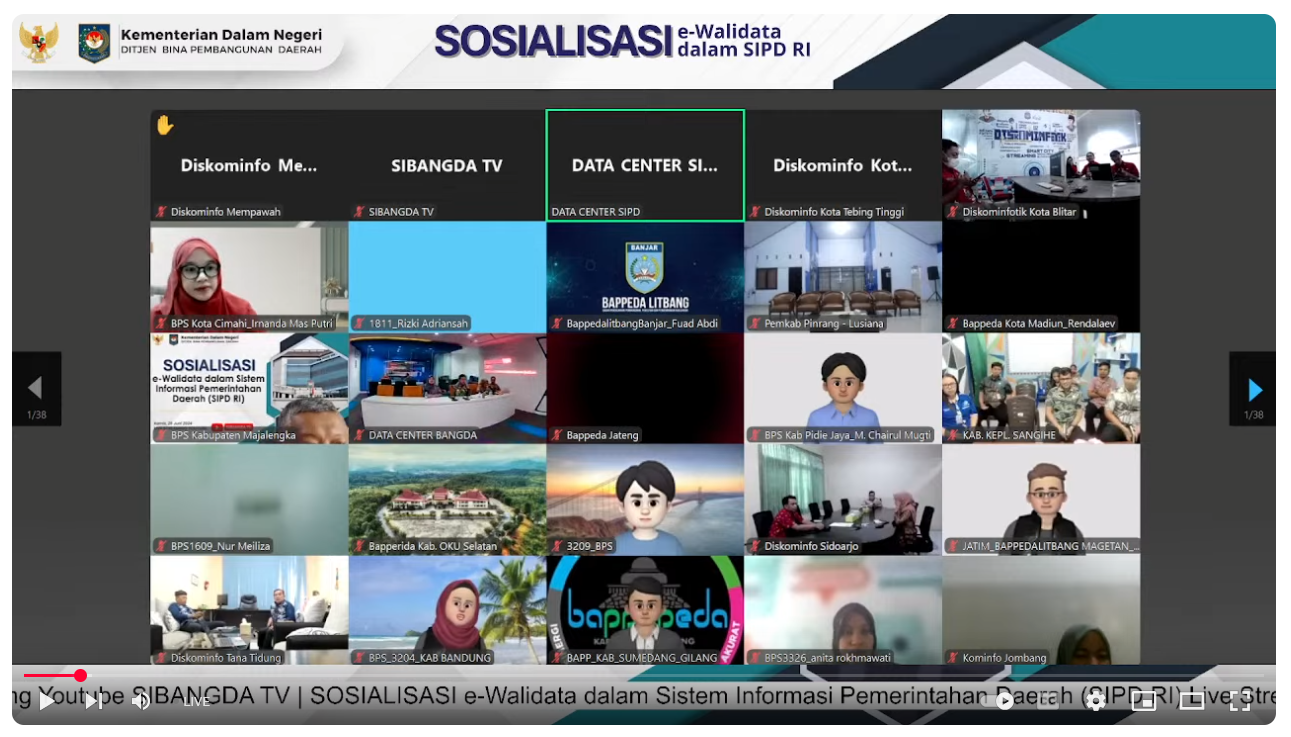Click the muted mic icon beside SIBANGDA TV
The image size is (1291, 737).
pos(360,212)
